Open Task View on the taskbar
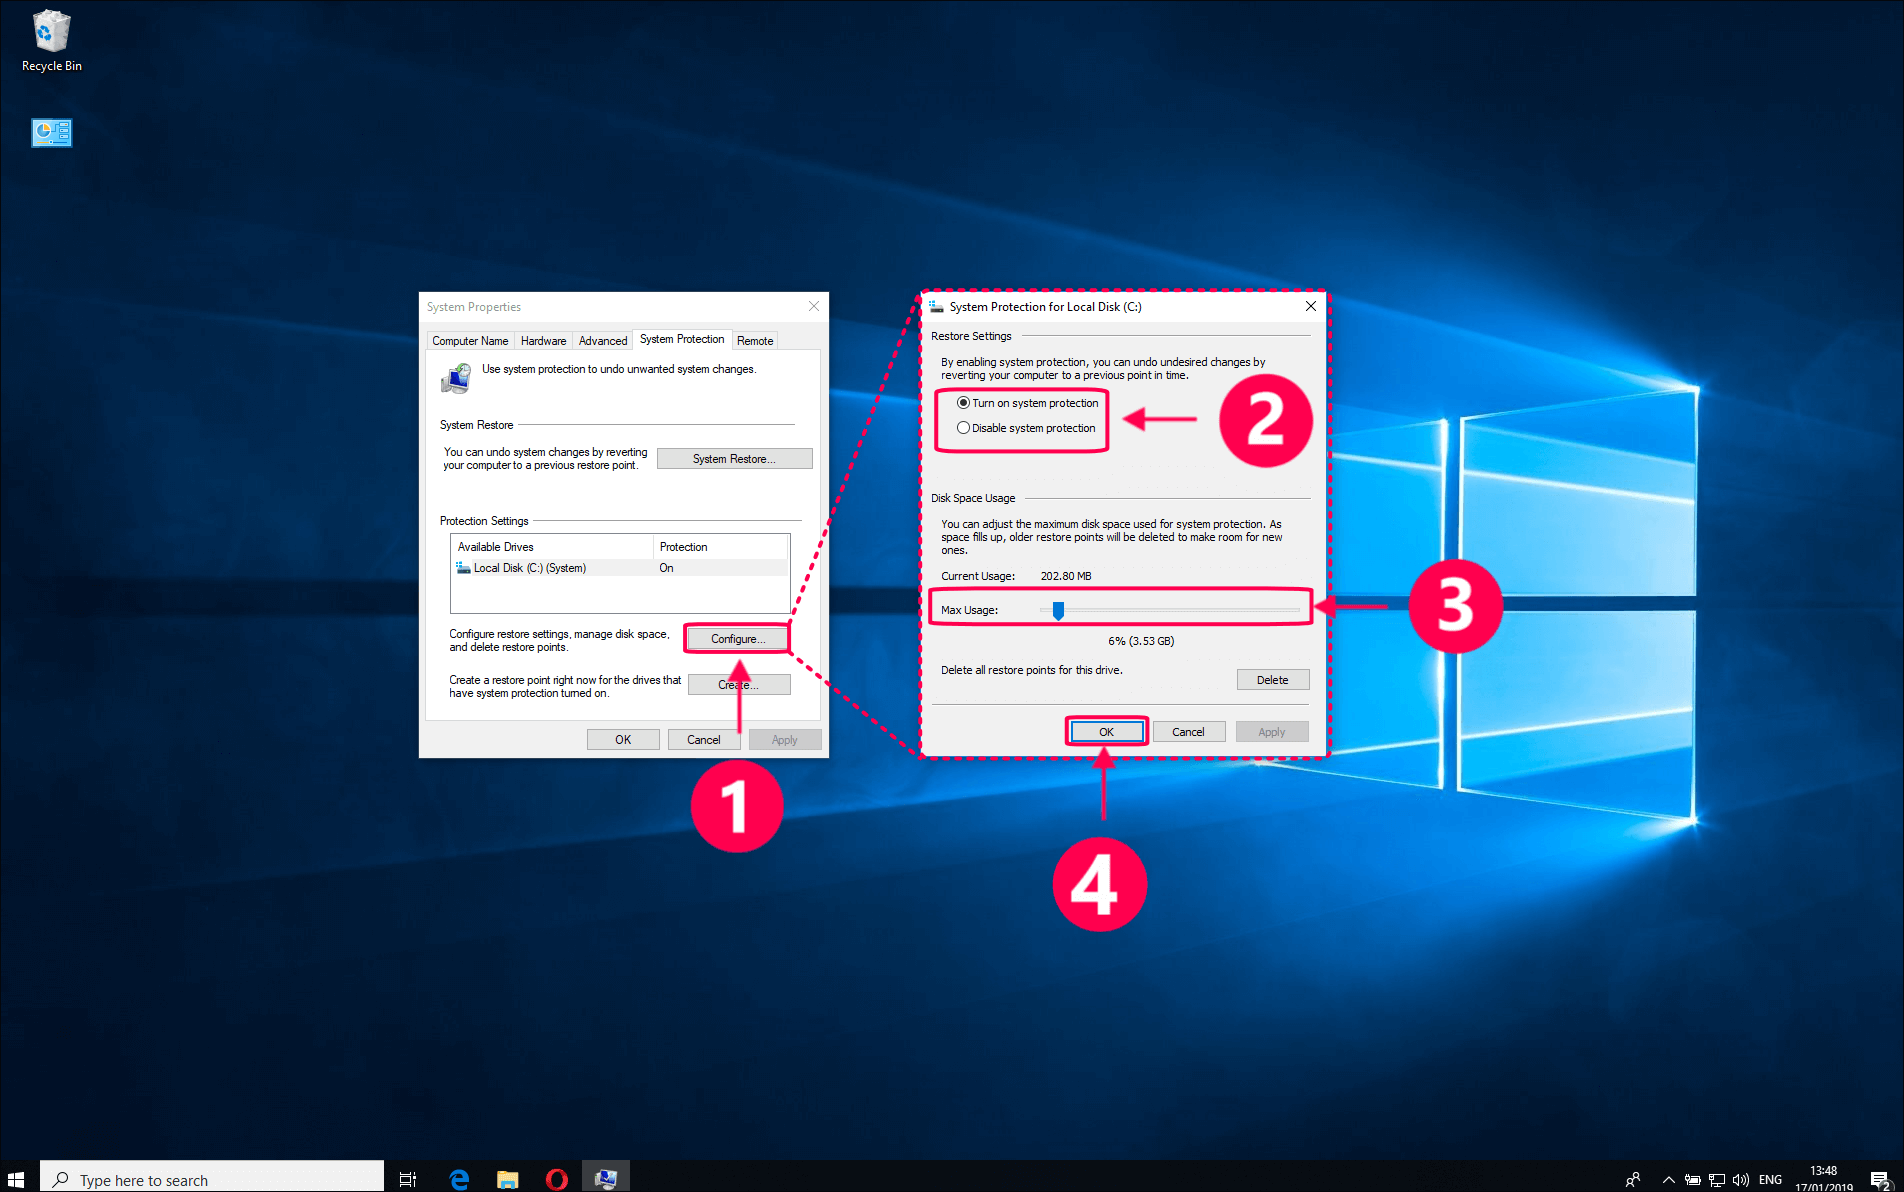The image size is (1904, 1192). (x=407, y=1177)
